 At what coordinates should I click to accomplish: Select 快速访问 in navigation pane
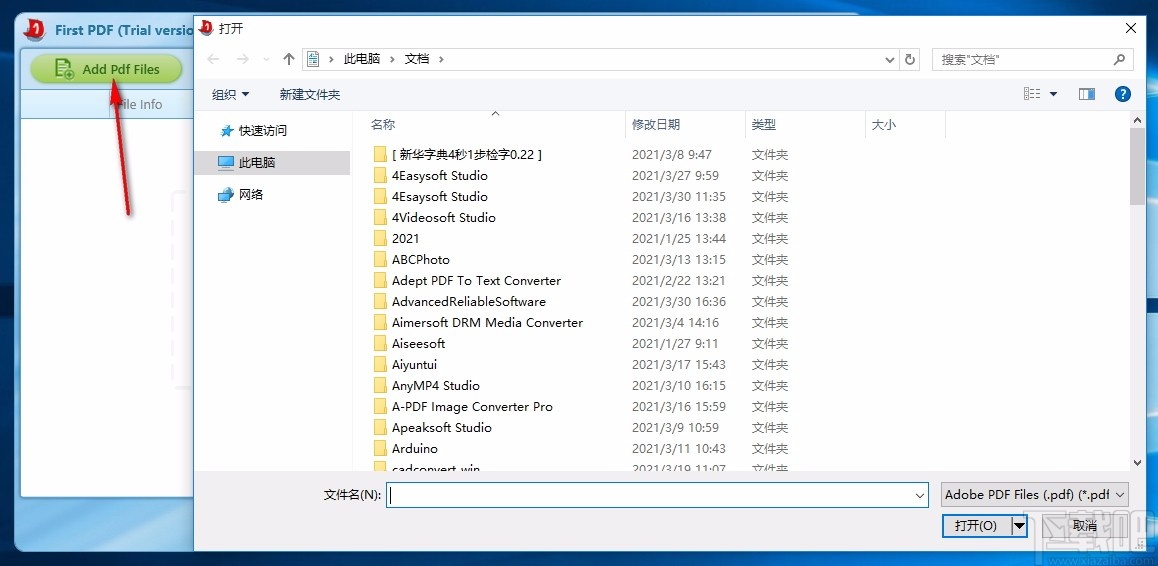(261, 131)
